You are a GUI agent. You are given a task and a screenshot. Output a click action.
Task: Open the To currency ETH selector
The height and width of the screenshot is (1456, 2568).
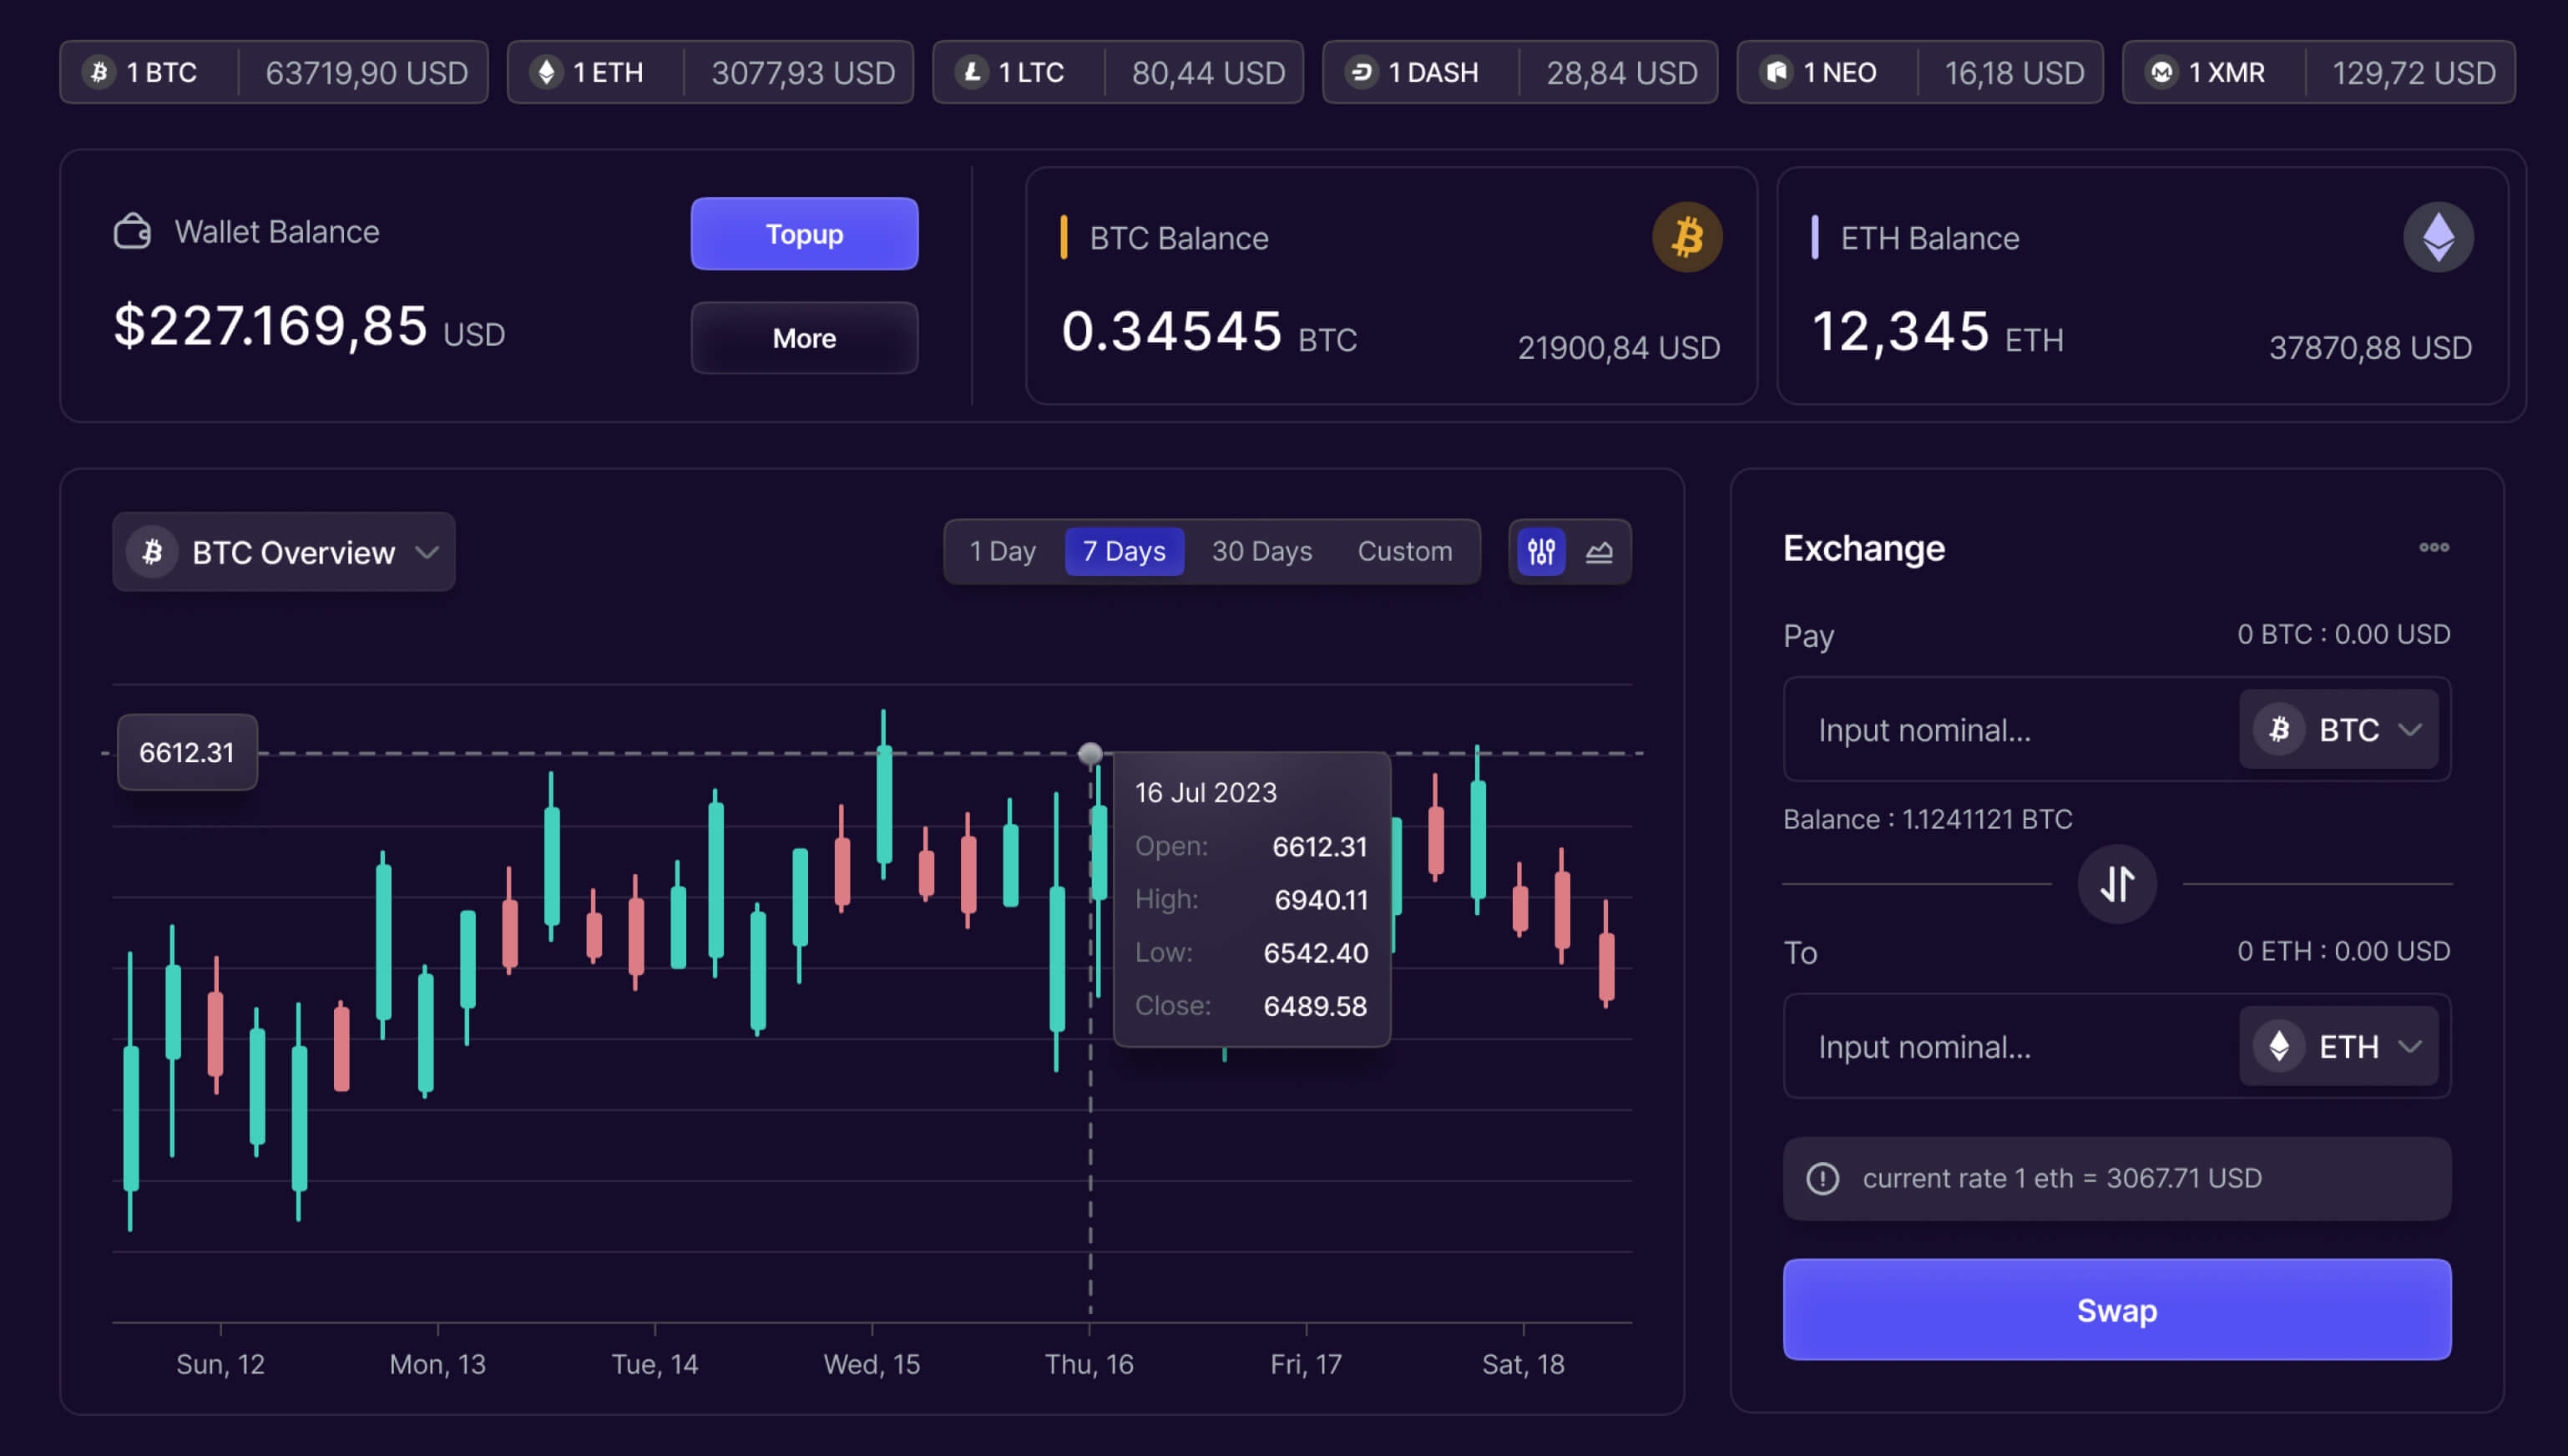click(2338, 1046)
